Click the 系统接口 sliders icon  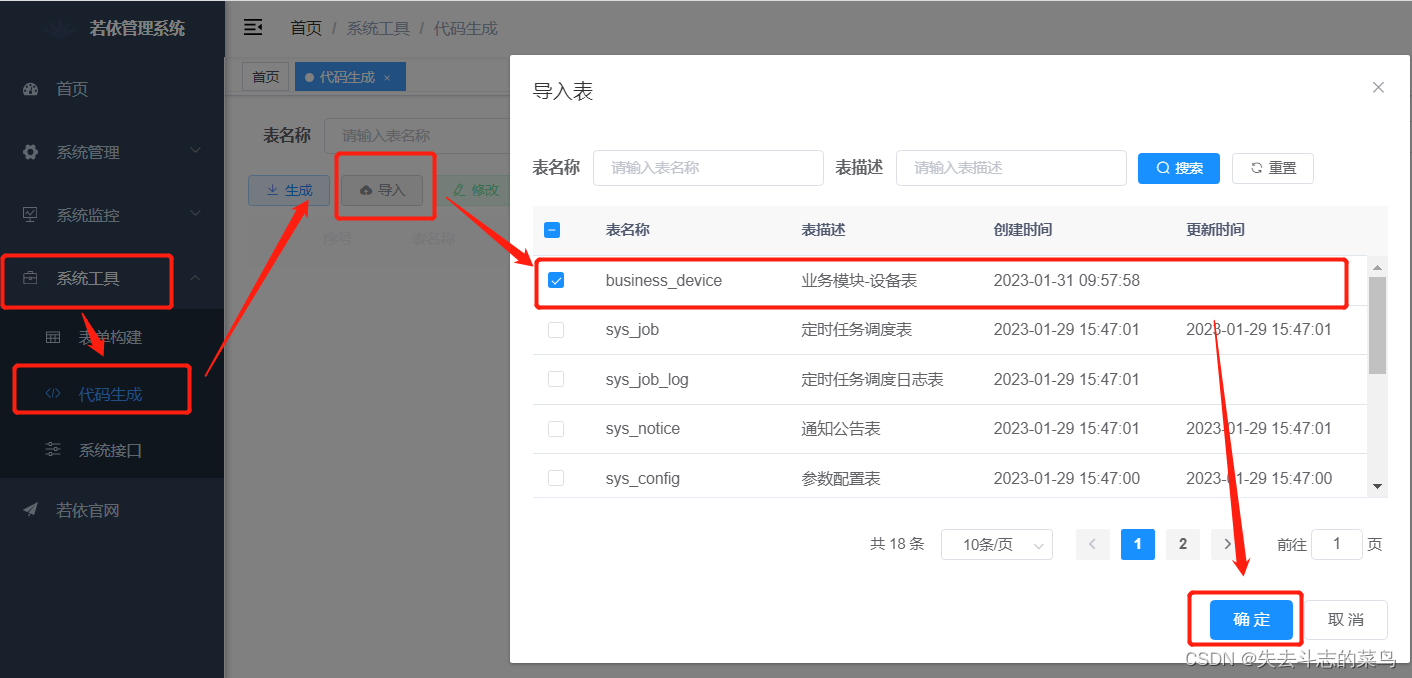53,450
